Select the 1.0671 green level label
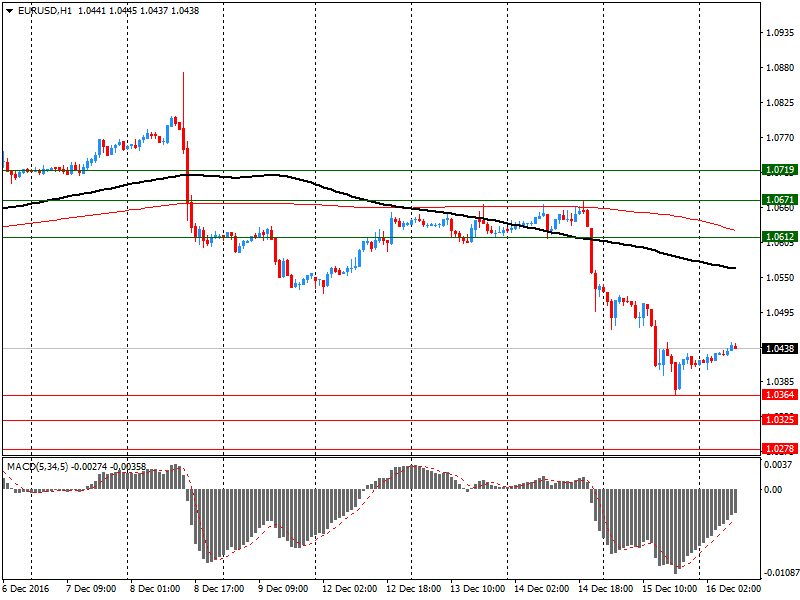 (780, 199)
